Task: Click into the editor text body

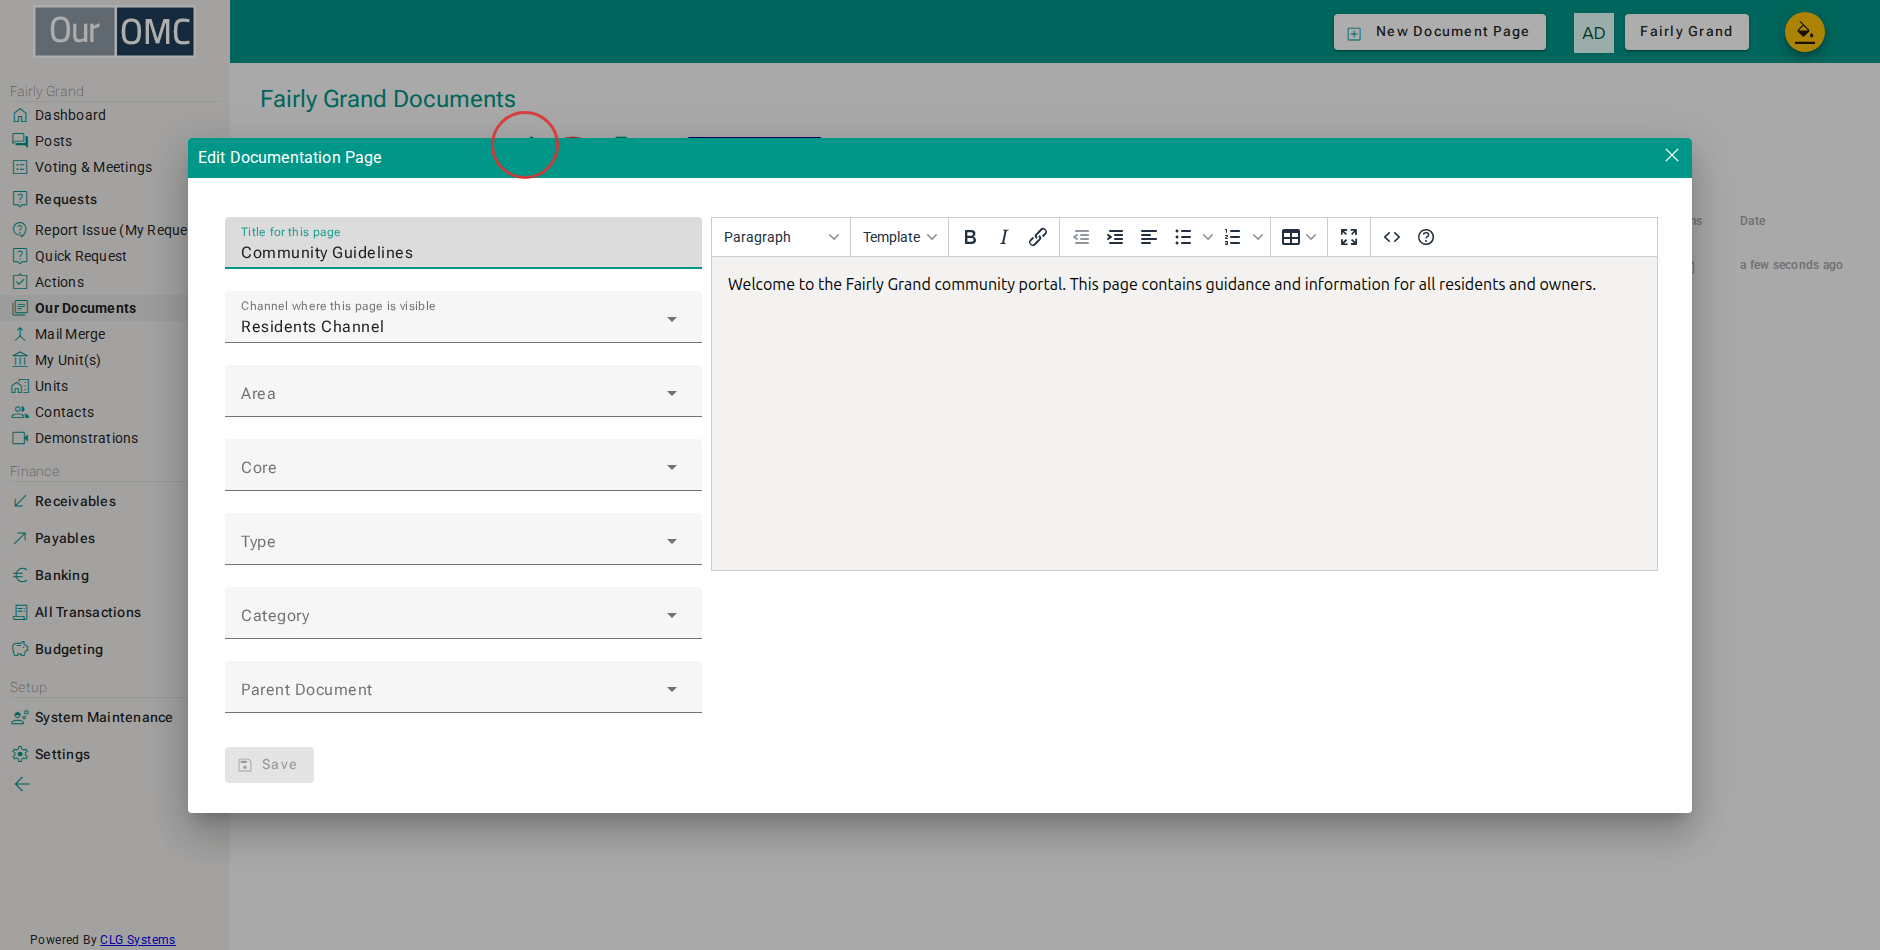Action: pyautogui.click(x=1184, y=414)
